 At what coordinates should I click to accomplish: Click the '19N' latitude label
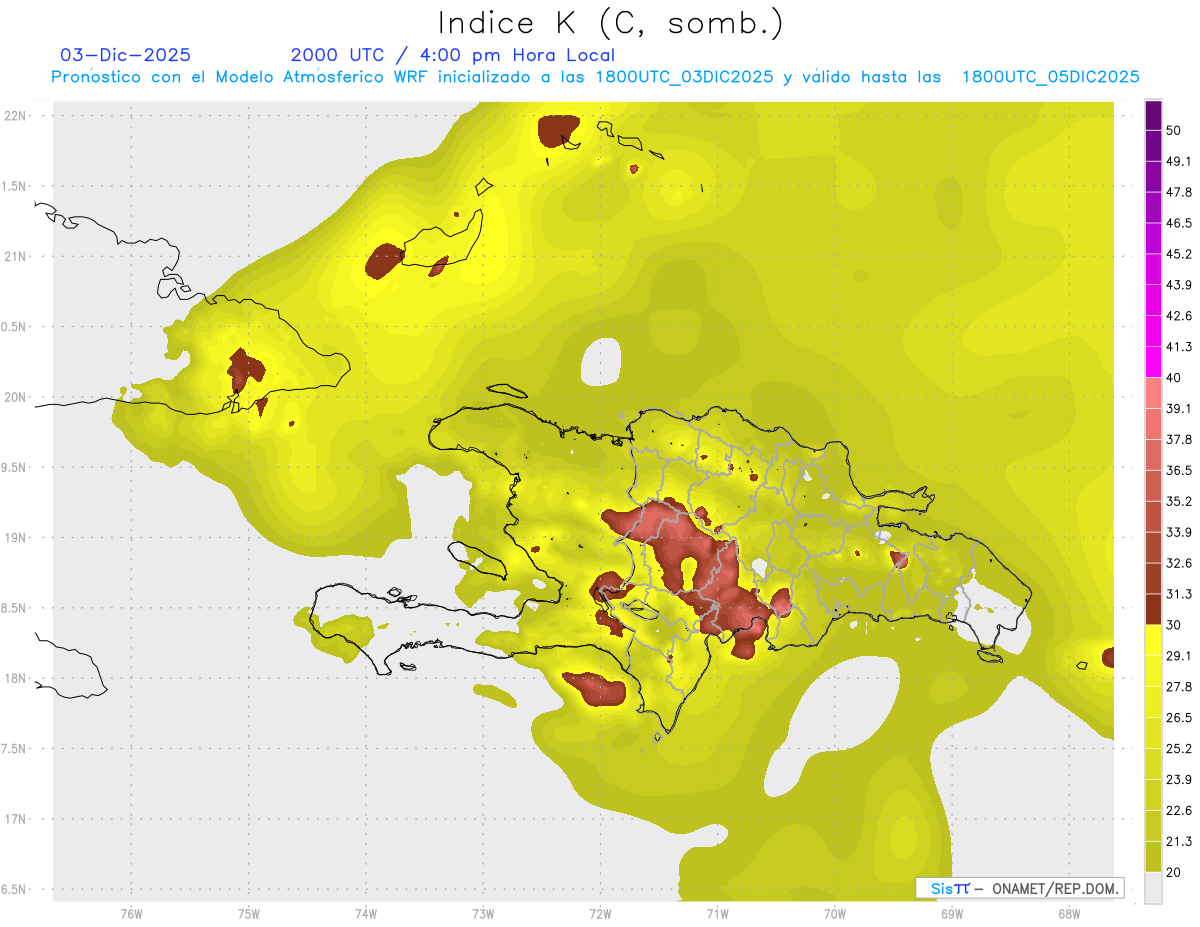(15, 537)
